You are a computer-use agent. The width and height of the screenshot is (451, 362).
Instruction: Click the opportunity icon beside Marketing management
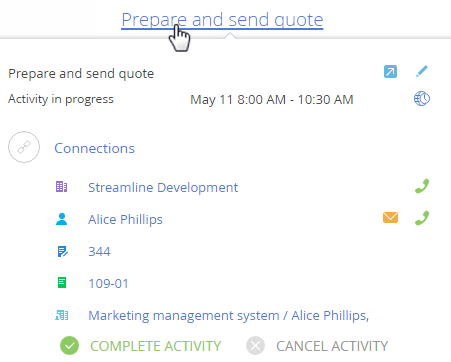(x=62, y=315)
